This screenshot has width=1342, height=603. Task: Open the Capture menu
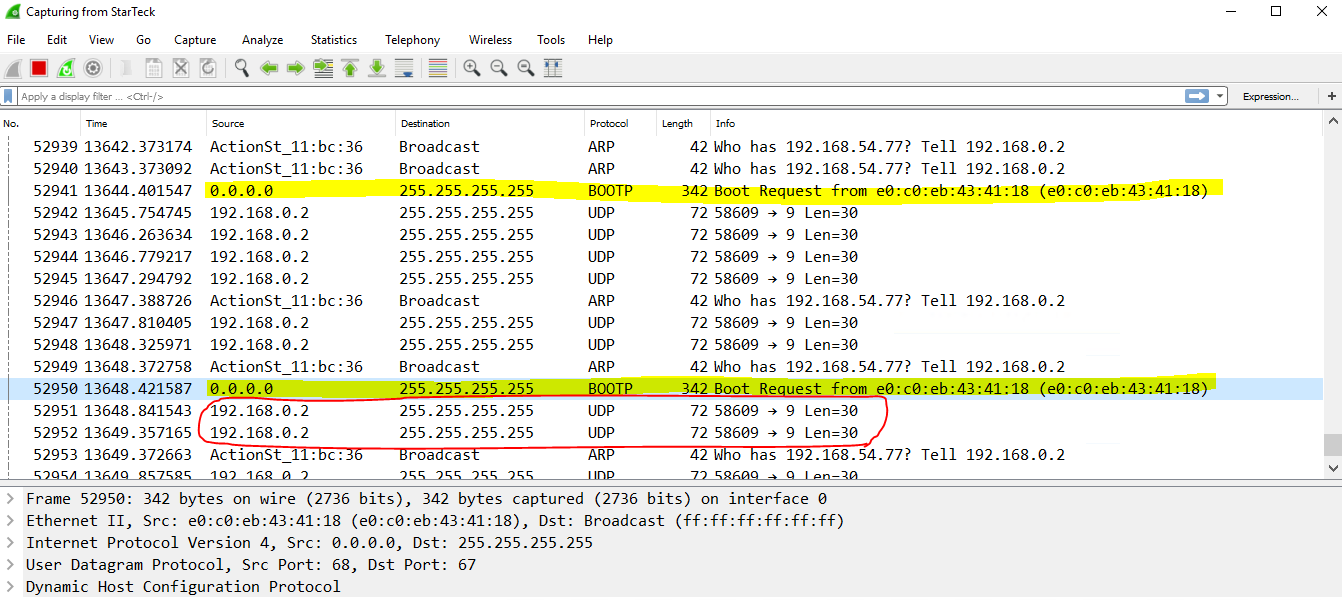[x=195, y=40]
